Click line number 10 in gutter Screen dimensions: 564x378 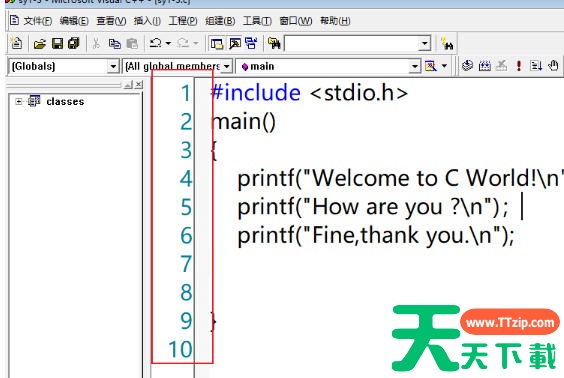(180, 349)
